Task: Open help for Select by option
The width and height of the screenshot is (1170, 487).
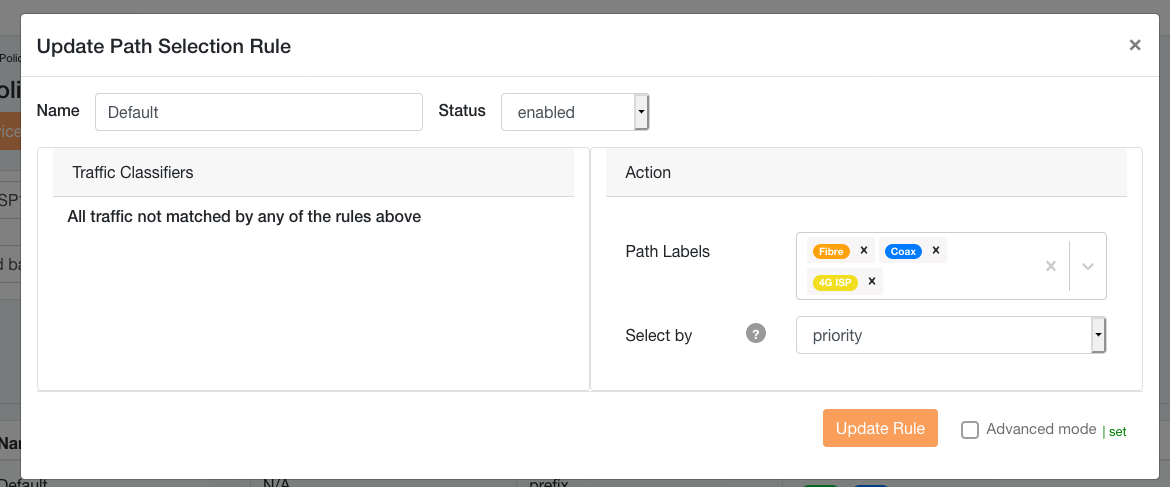Action: [756, 334]
